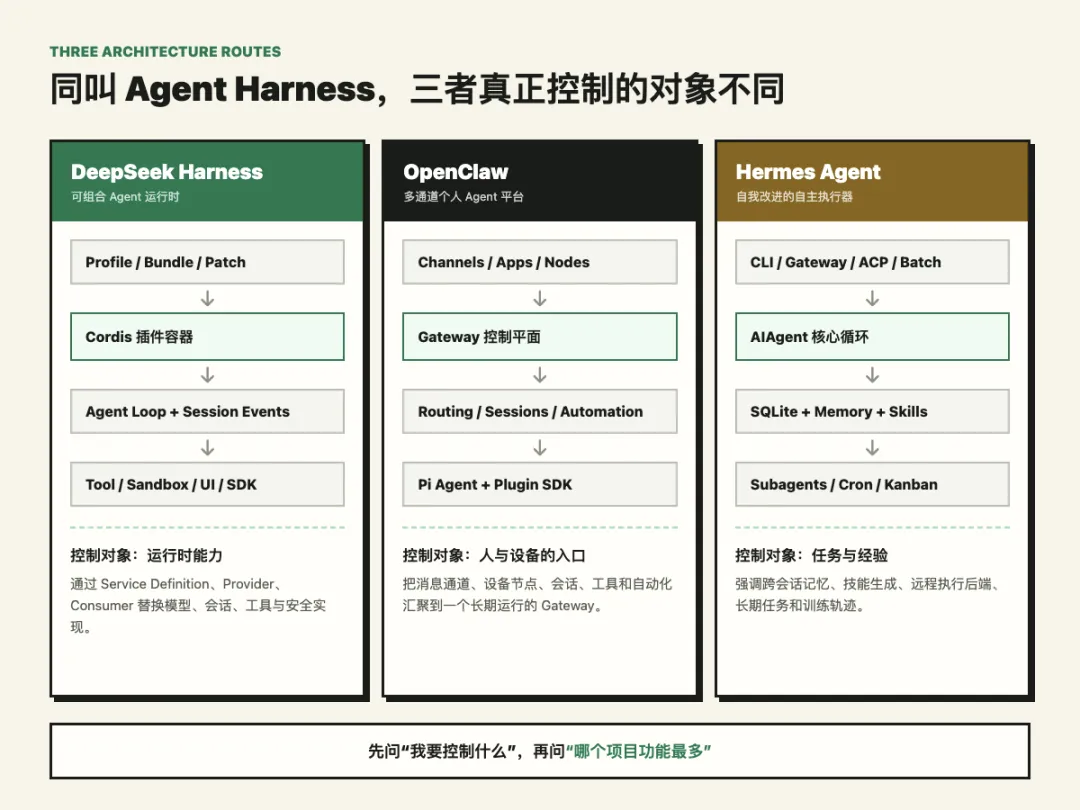This screenshot has height=810, width=1080.
Task: Click the Pi Agent + Plugin SDK box
Action: click(x=540, y=484)
